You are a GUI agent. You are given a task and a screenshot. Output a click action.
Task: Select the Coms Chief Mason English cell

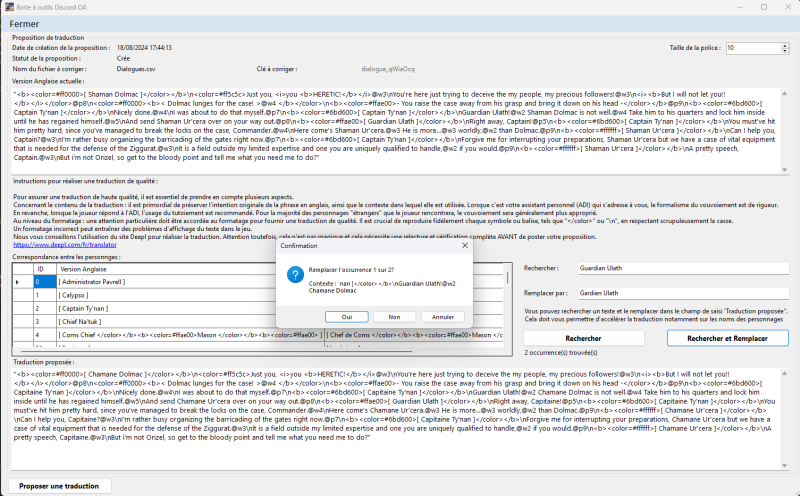pos(190,335)
